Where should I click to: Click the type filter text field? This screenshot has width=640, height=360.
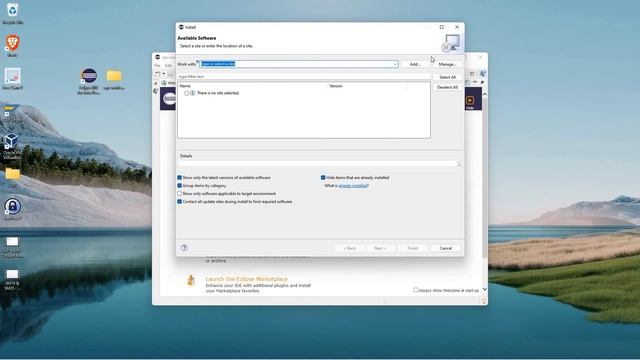304,77
